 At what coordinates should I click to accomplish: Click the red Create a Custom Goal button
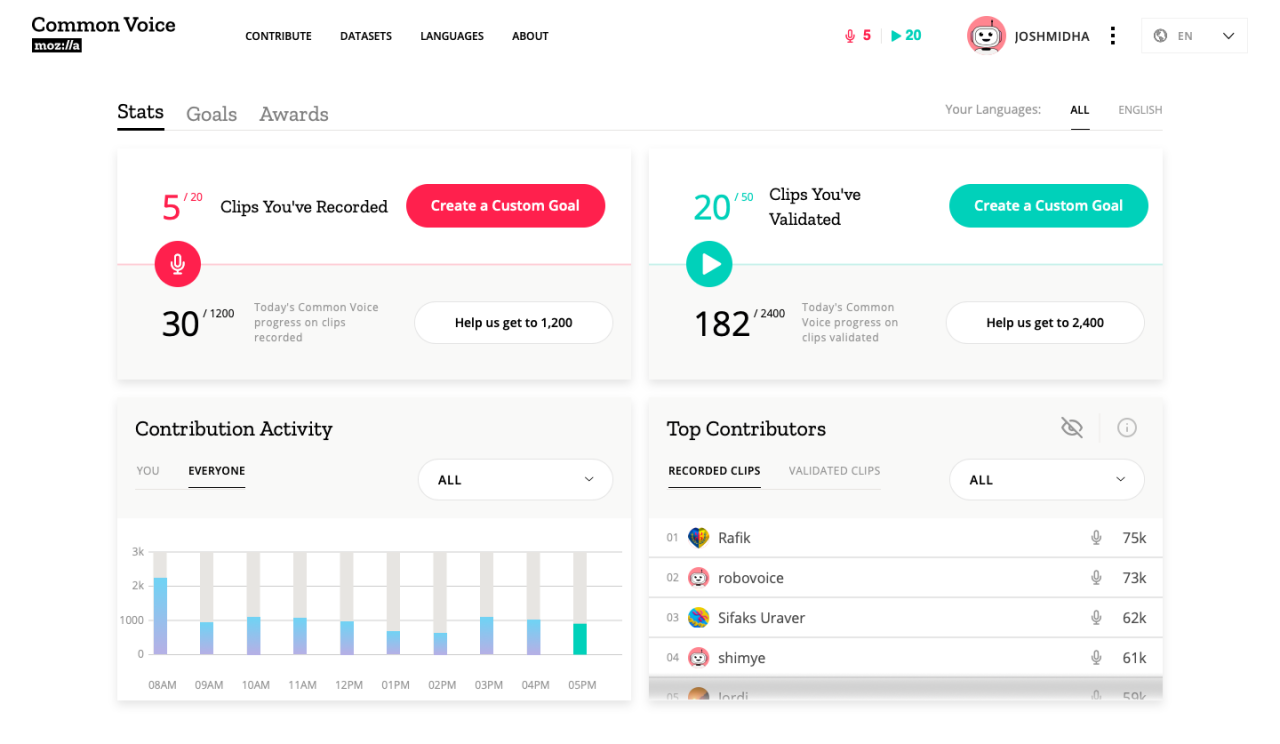click(x=505, y=206)
